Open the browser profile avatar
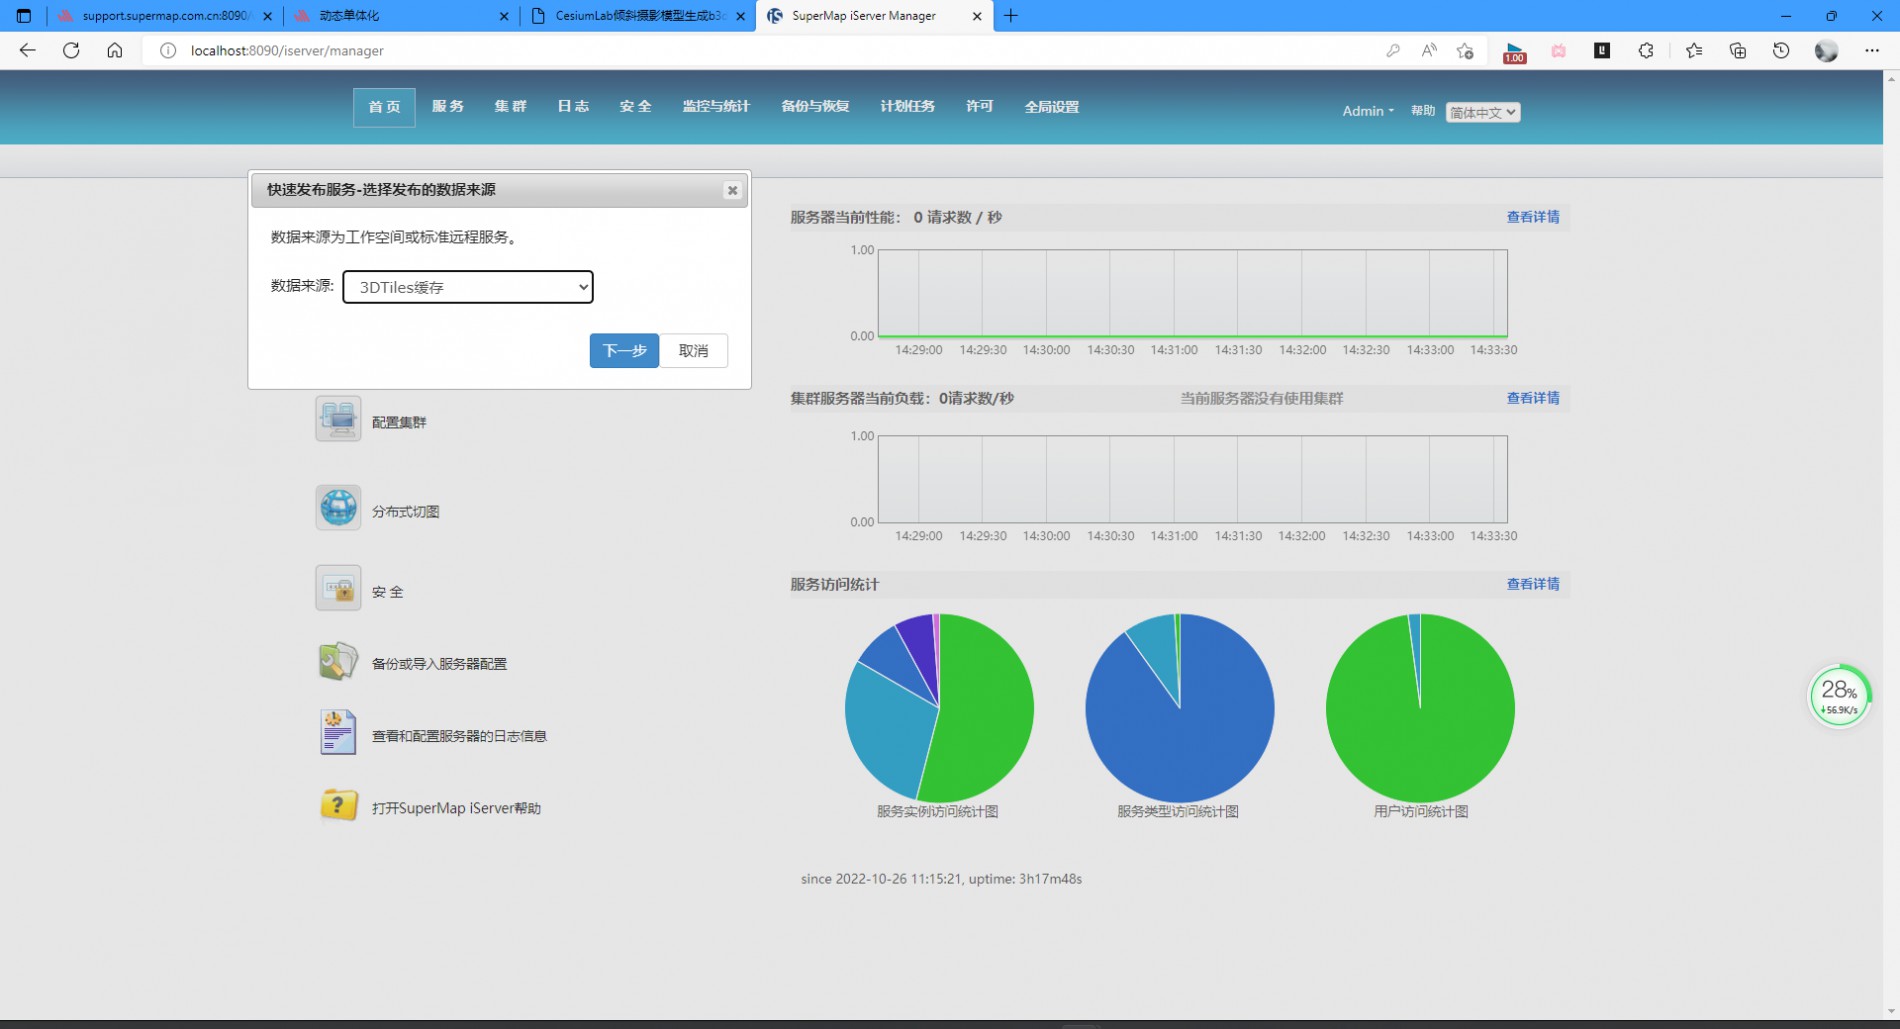 tap(1826, 50)
